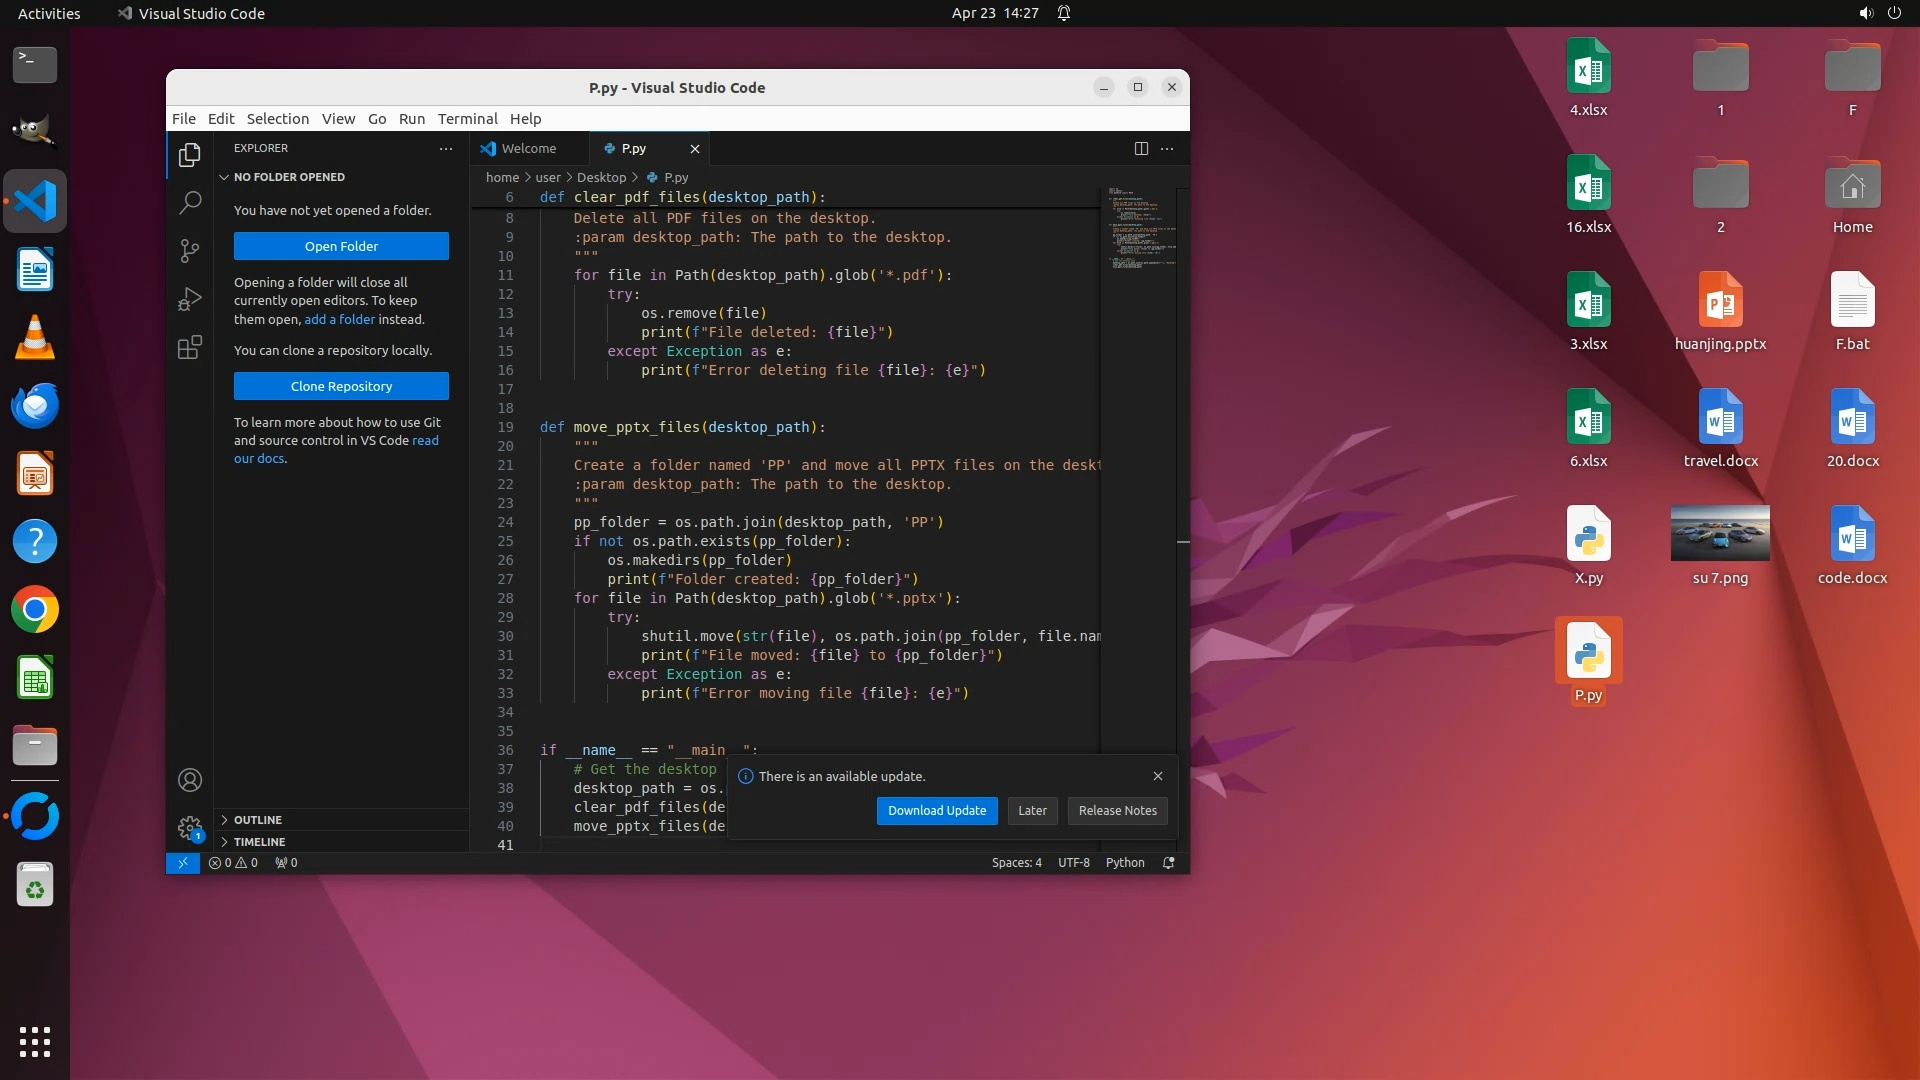Screen dimensions: 1920x1080
Task: Open the Search view in activity bar
Action: point(189,203)
